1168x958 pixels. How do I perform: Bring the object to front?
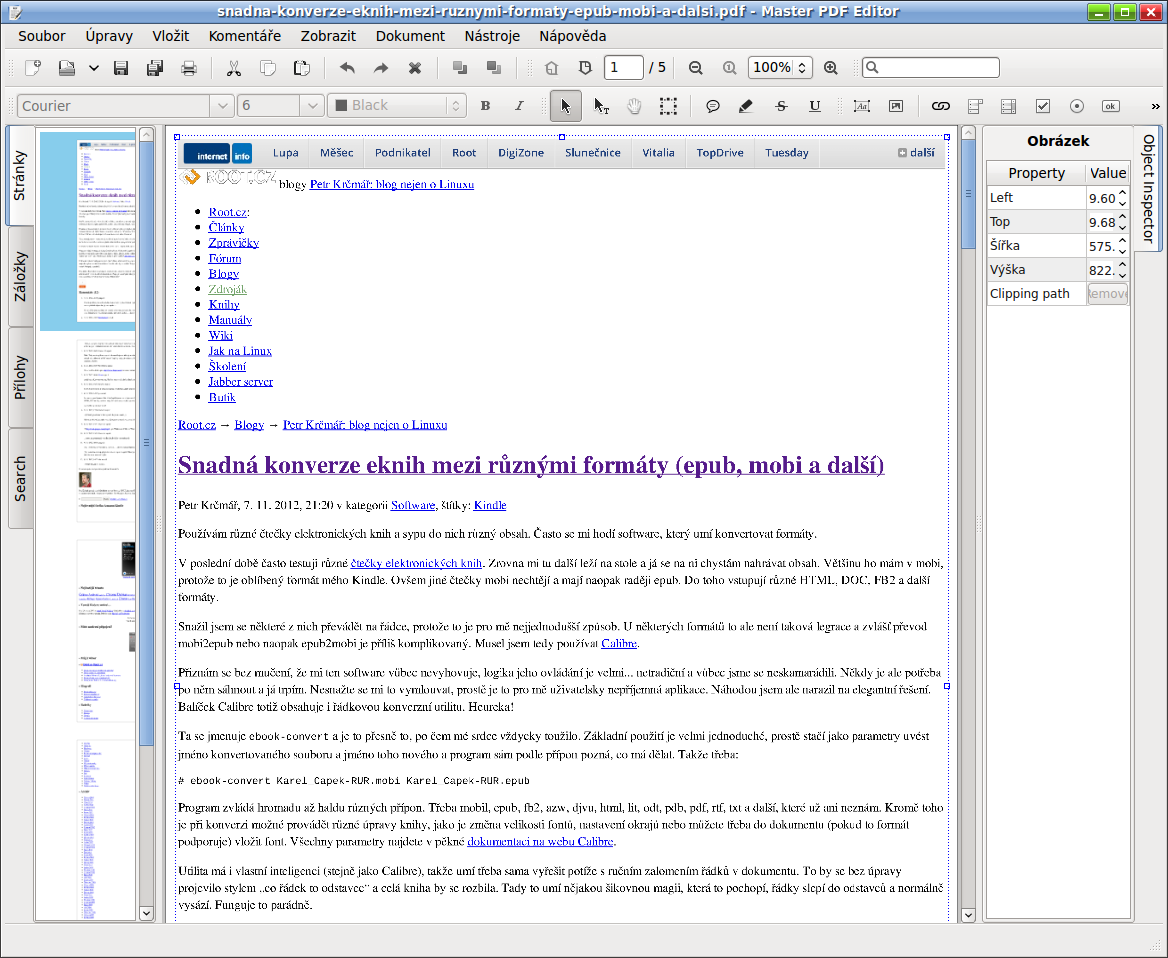pyautogui.click(x=460, y=68)
